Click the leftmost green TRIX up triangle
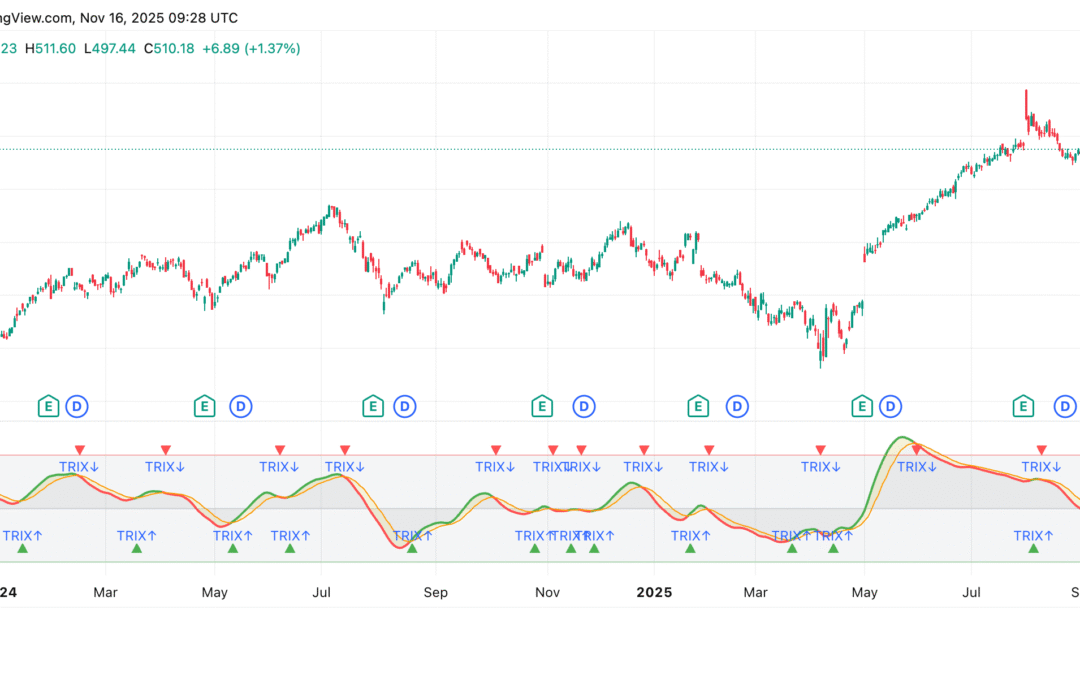 23,548
